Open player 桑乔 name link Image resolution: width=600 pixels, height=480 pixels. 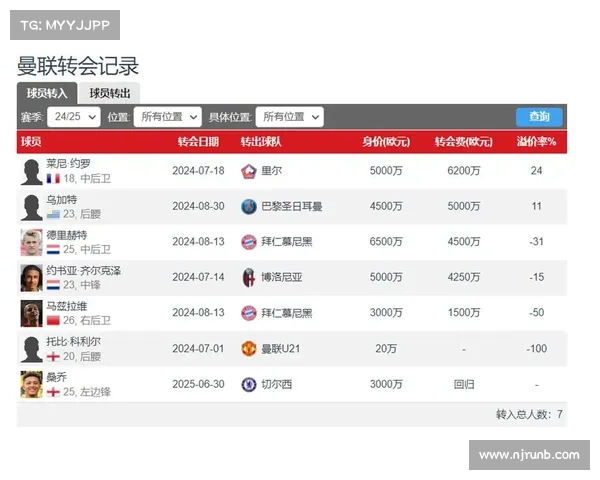[x=57, y=377]
